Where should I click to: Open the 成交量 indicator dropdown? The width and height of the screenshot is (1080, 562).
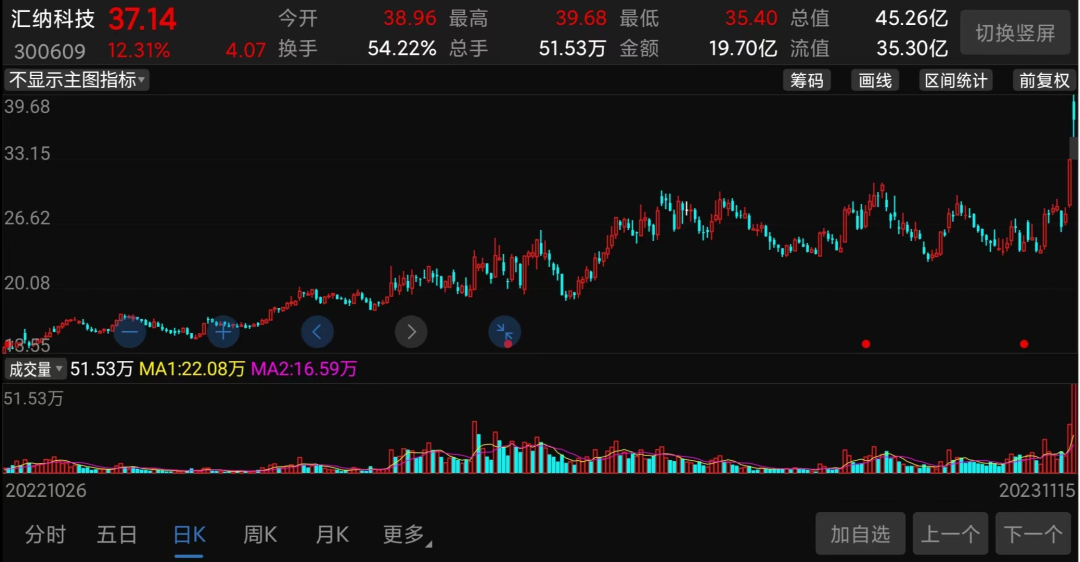coord(35,369)
